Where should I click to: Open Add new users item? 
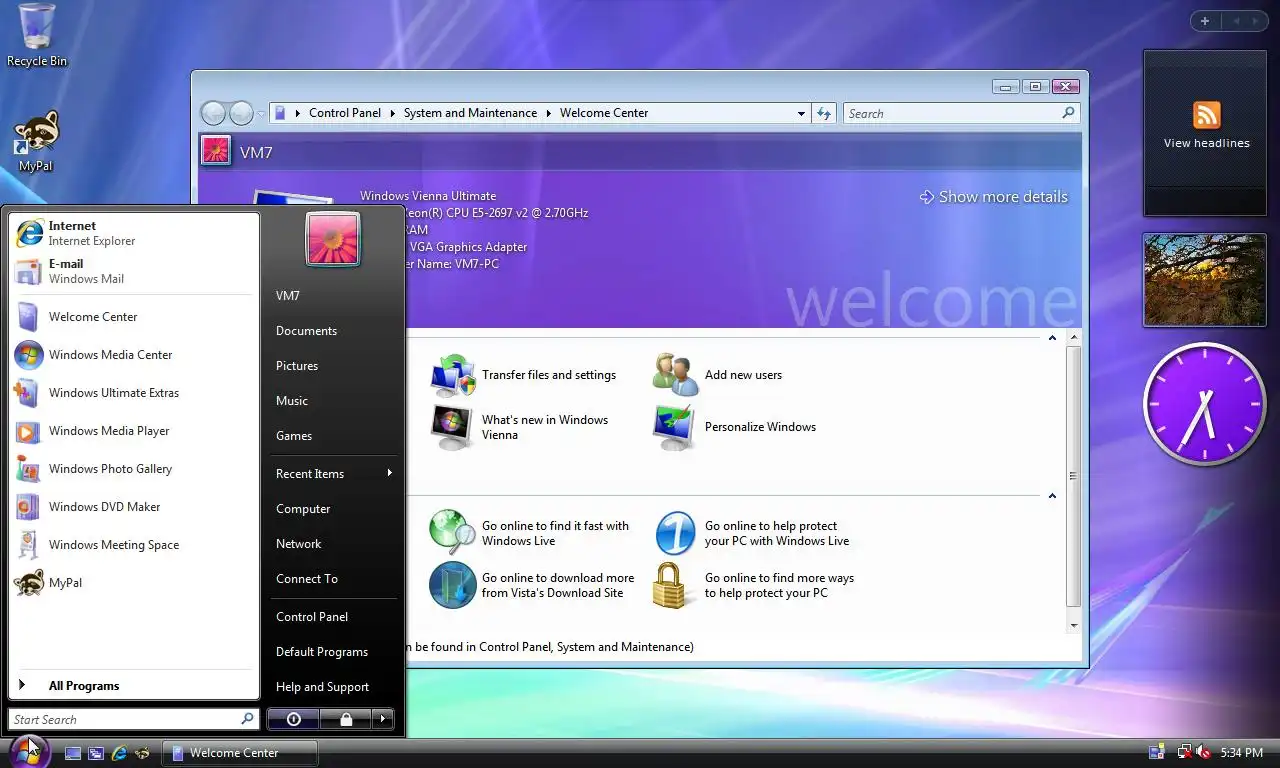(x=718, y=375)
